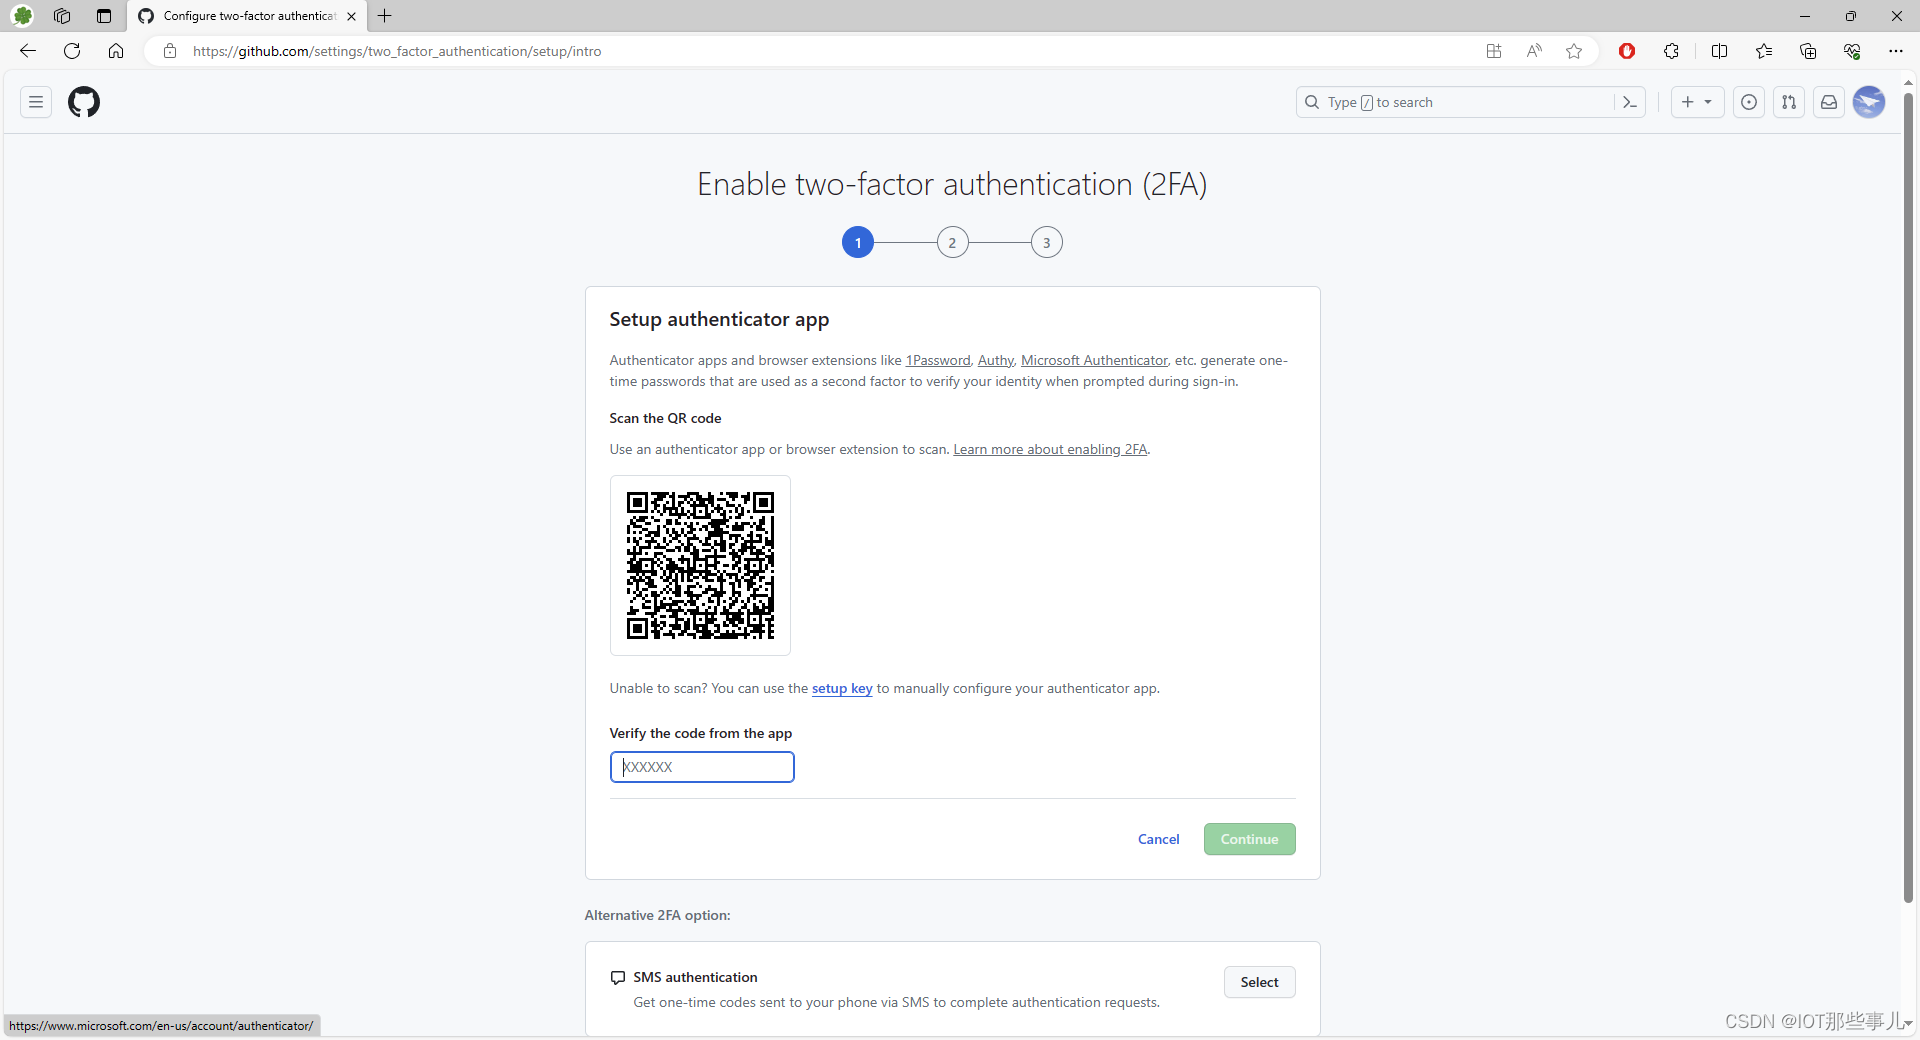The image size is (1920, 1040).
Task: Open the Issues icon in header
Action: (x=1749, y=102)
